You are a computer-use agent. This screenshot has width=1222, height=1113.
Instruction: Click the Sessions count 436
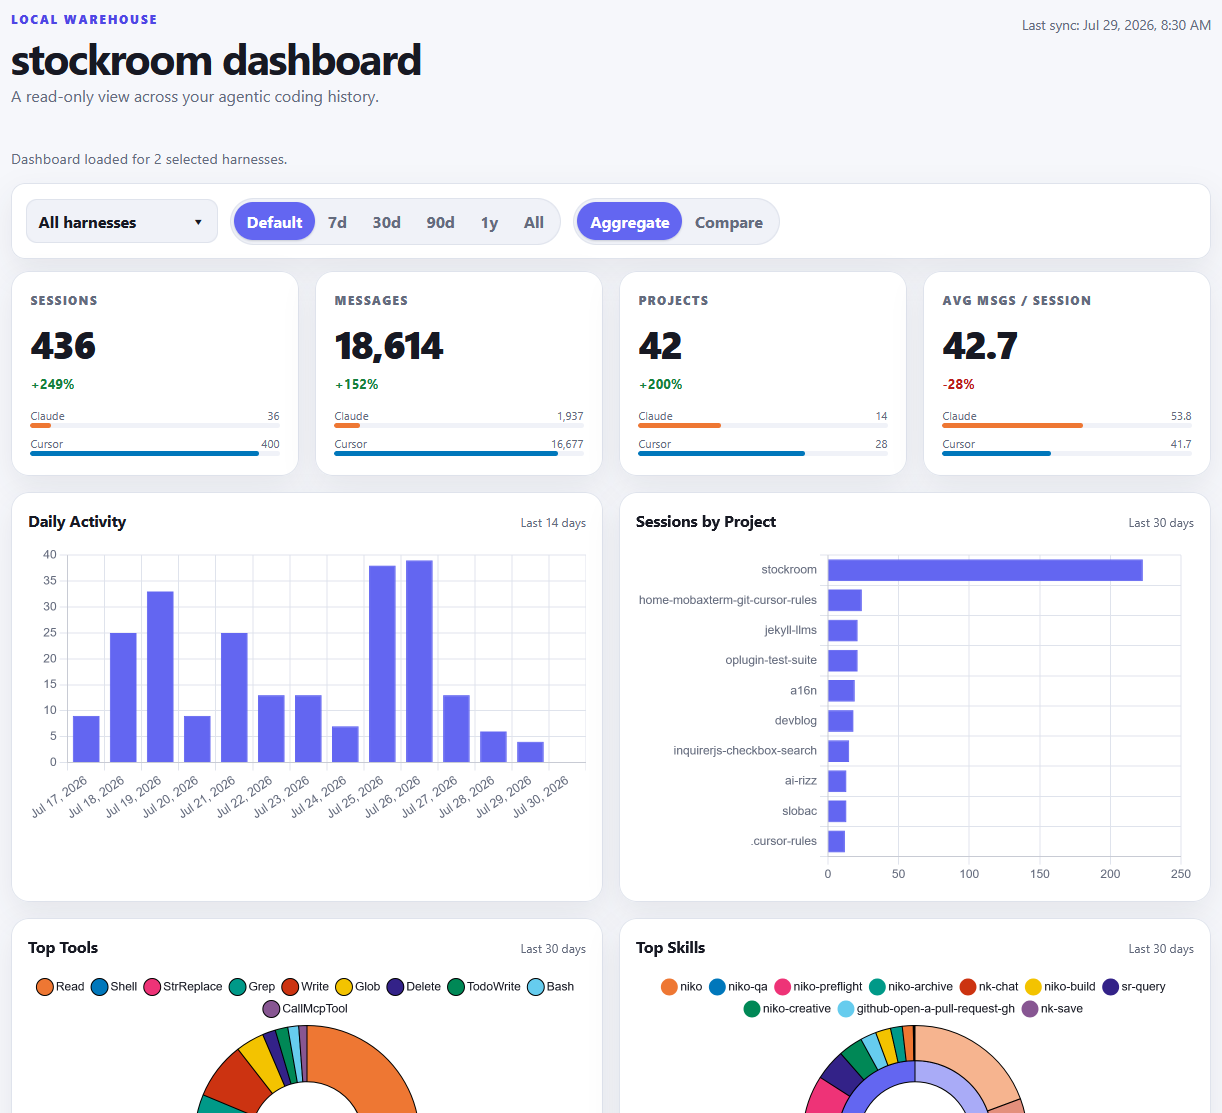tap(63, 346)
